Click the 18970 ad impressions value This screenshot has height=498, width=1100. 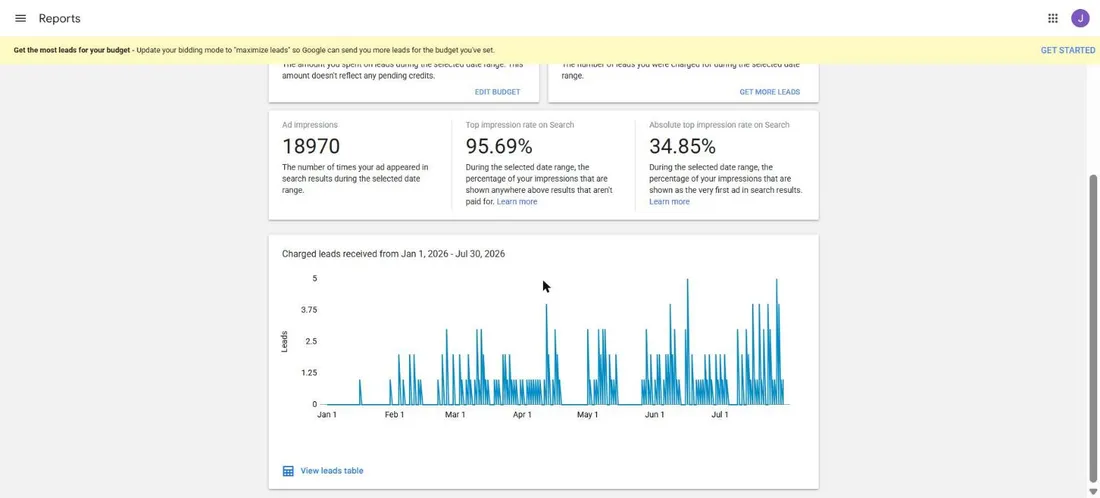pos(311,147)
